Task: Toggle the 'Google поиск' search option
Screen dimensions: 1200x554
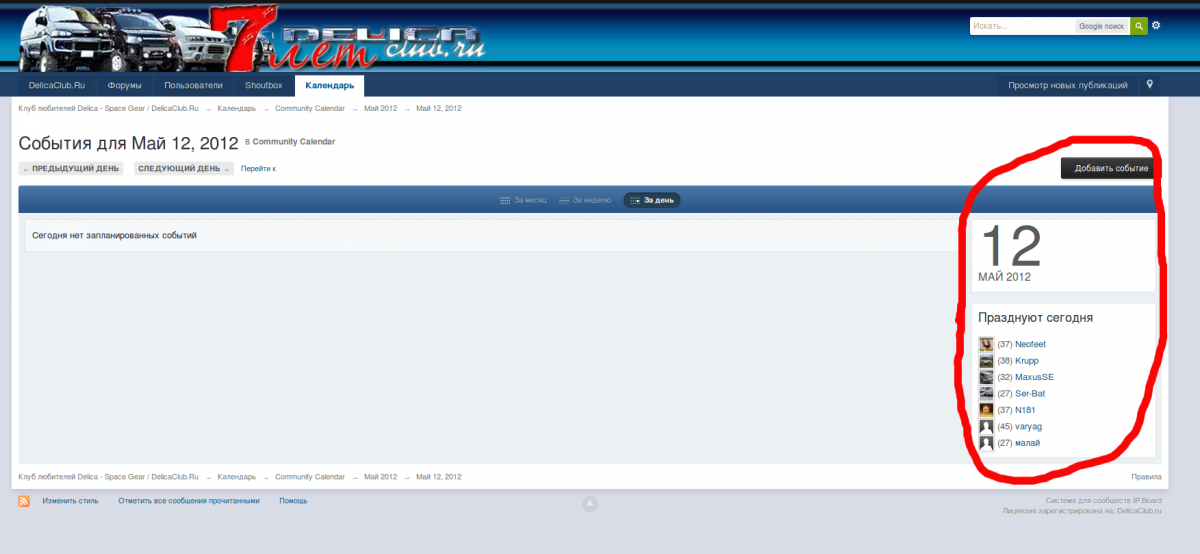Action: pyautogui.click(x=1102, y=26)
